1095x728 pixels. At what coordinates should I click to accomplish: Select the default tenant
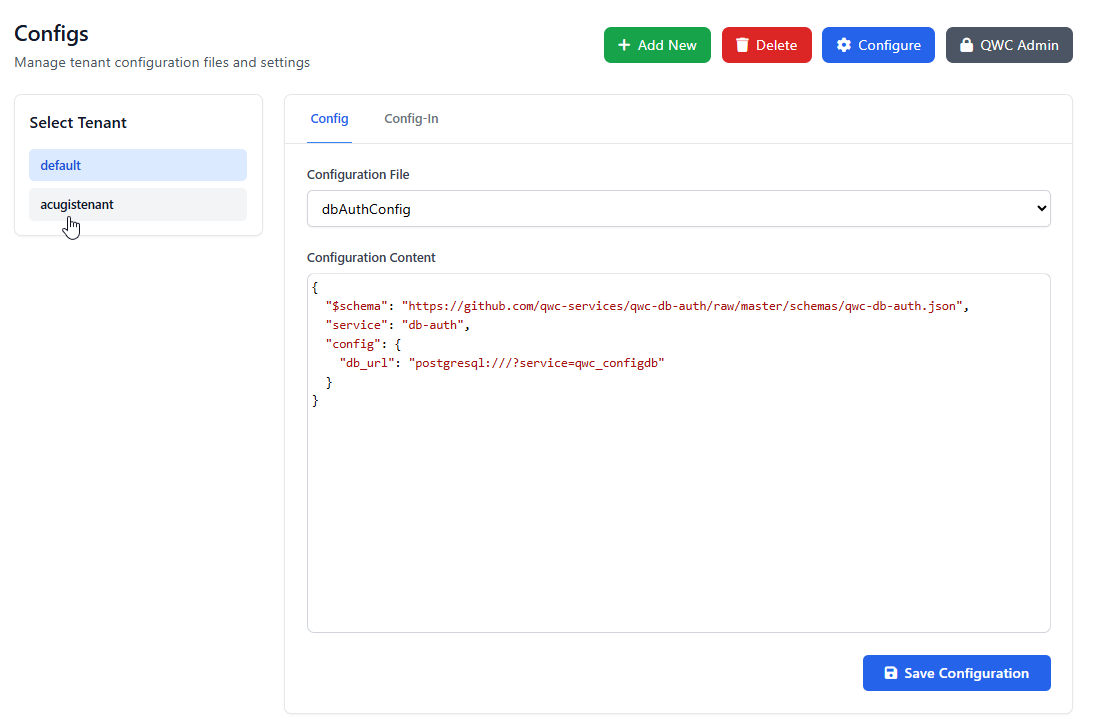[138, 165]
